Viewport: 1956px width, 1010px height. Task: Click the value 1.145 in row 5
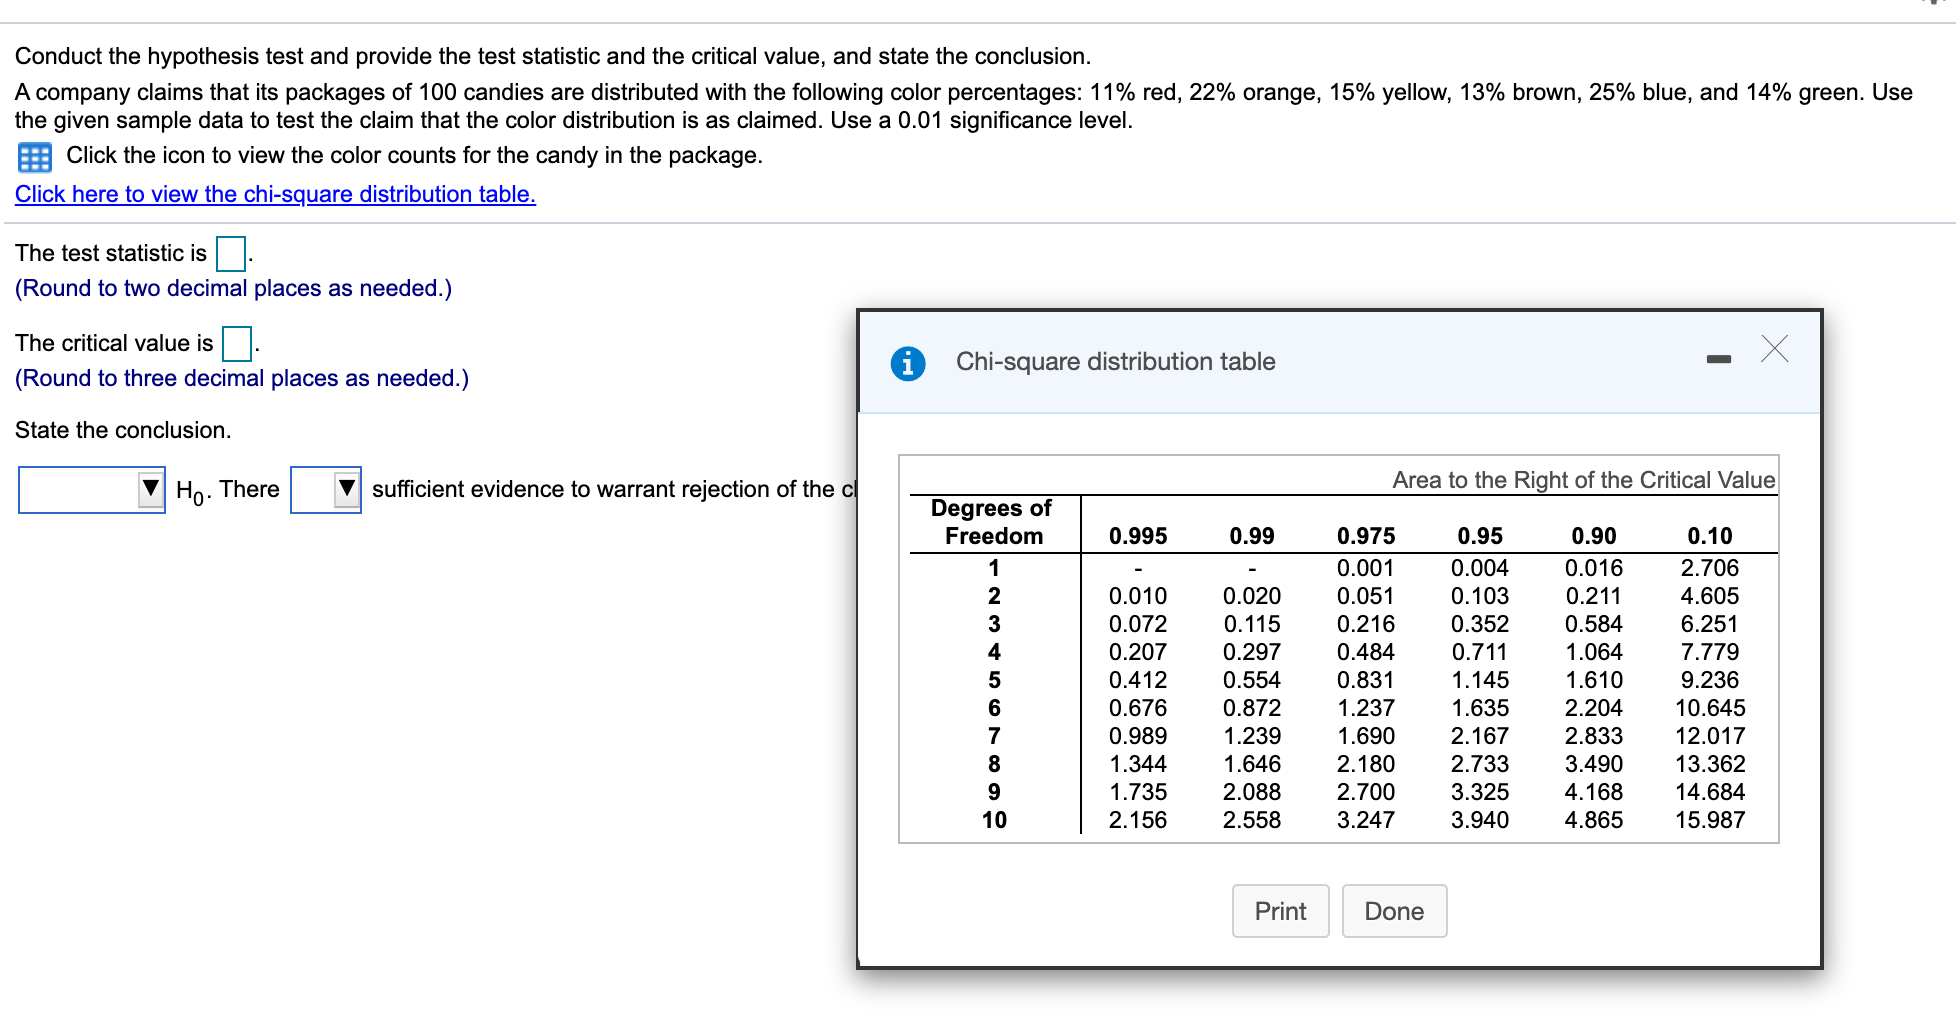tap(1480, 680)
